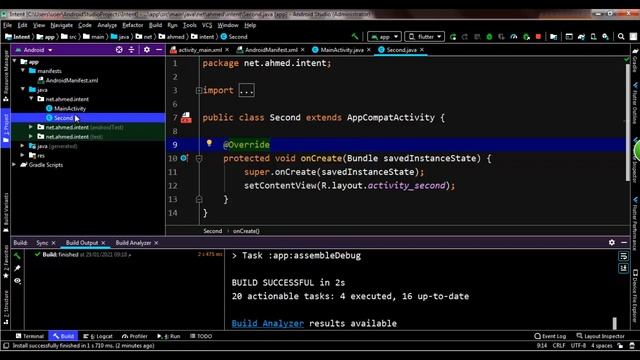The height and width of the screenshot is (360, 640).
Task: Click the red Stop button
Action: [538, 37]
